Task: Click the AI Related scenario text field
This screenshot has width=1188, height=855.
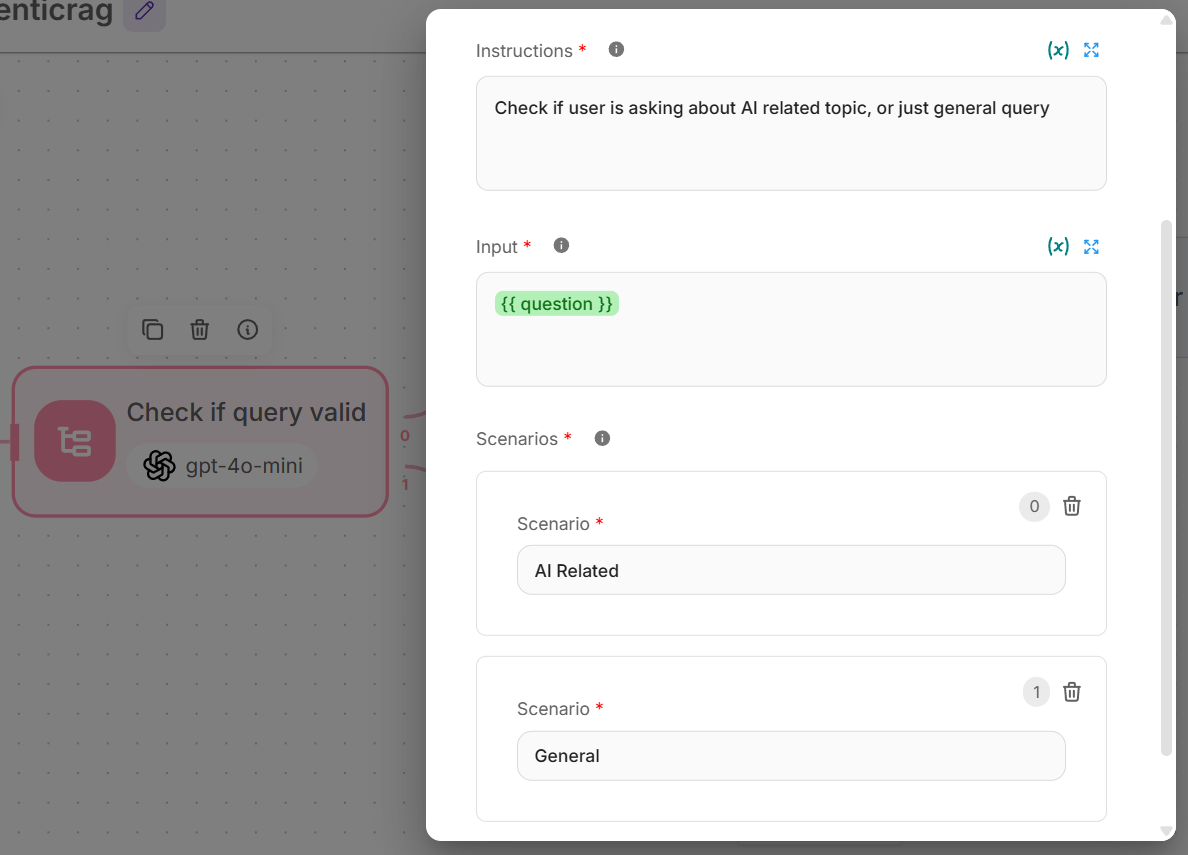Action: 790,570
